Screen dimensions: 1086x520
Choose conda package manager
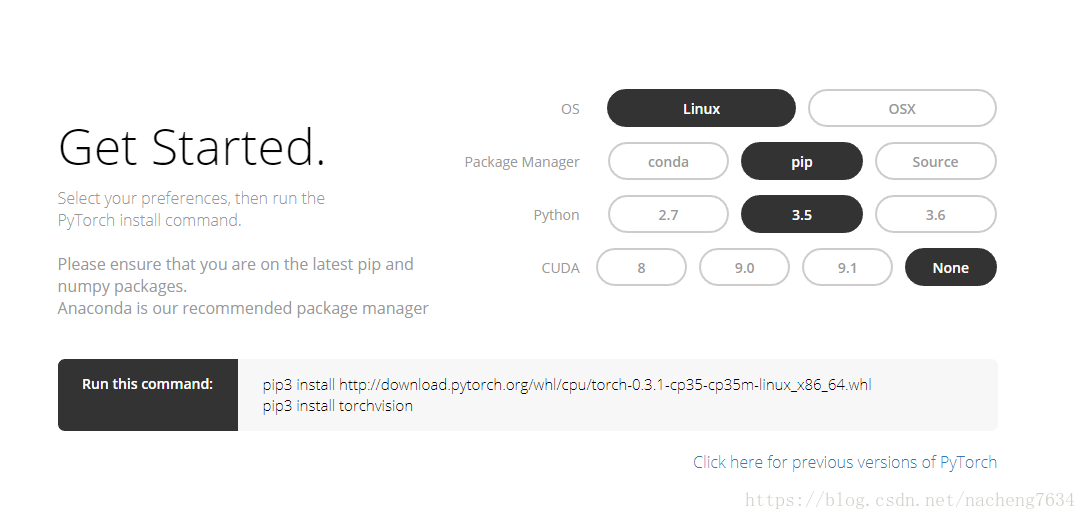coord(668,161)
